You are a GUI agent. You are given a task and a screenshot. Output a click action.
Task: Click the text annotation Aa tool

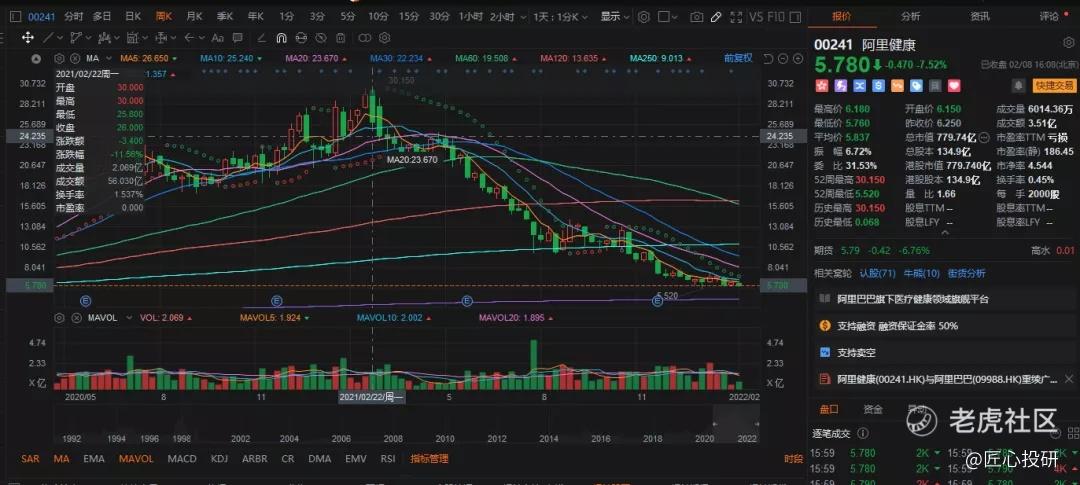(x=218, y=38)
